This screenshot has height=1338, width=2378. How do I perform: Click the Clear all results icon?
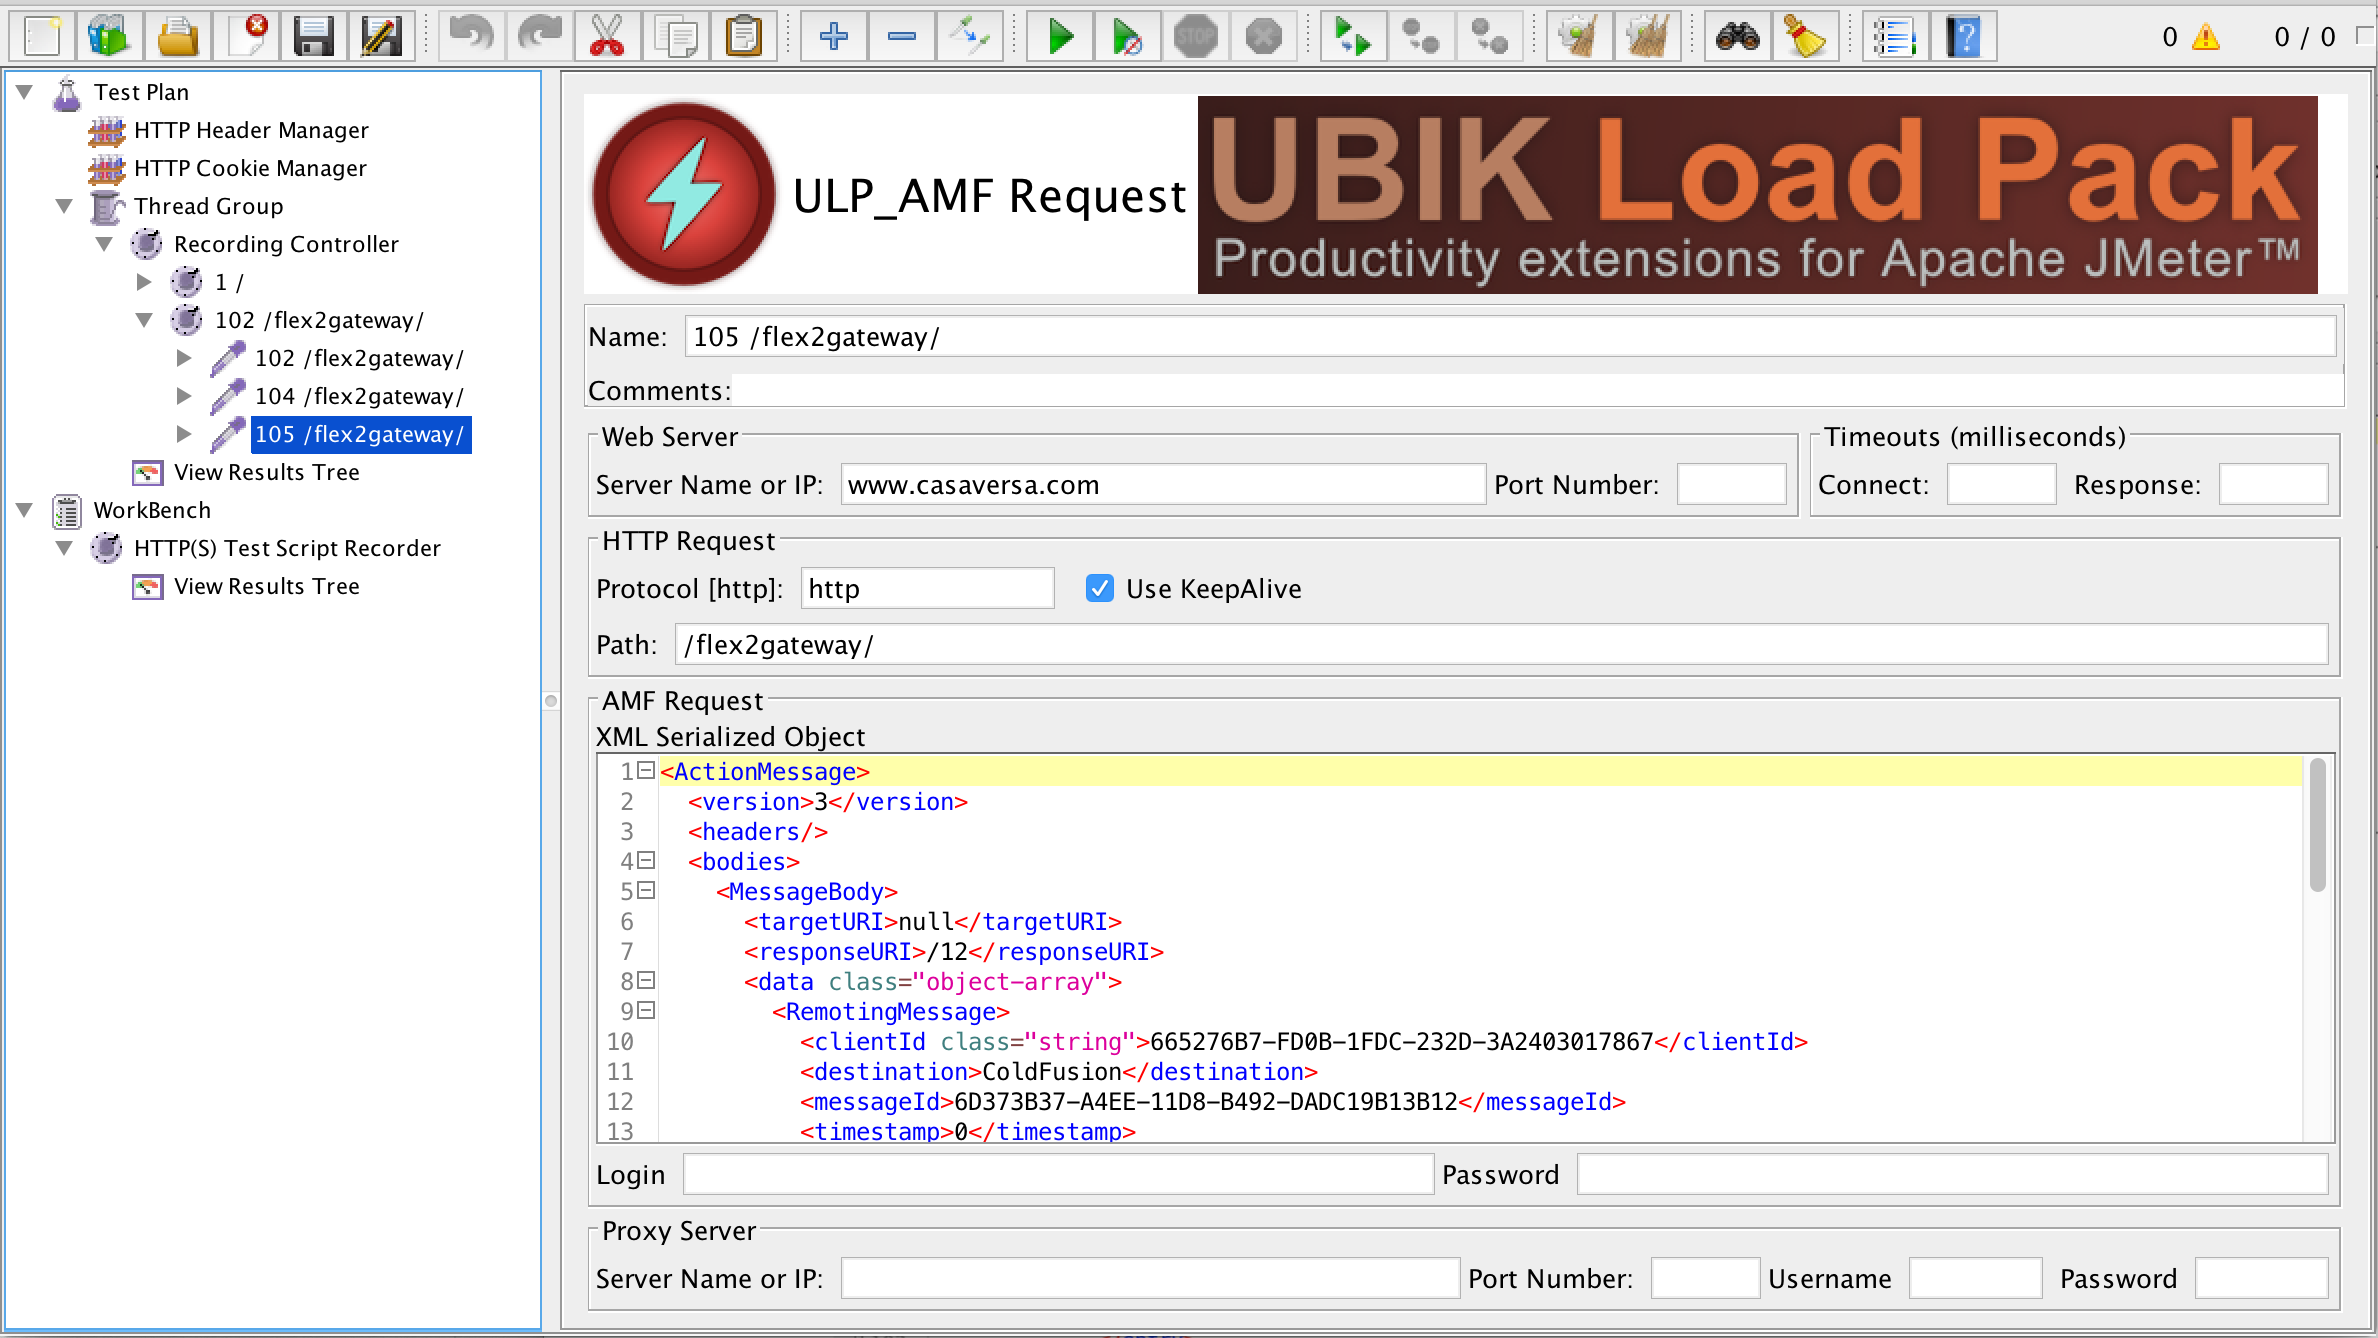1647,37
